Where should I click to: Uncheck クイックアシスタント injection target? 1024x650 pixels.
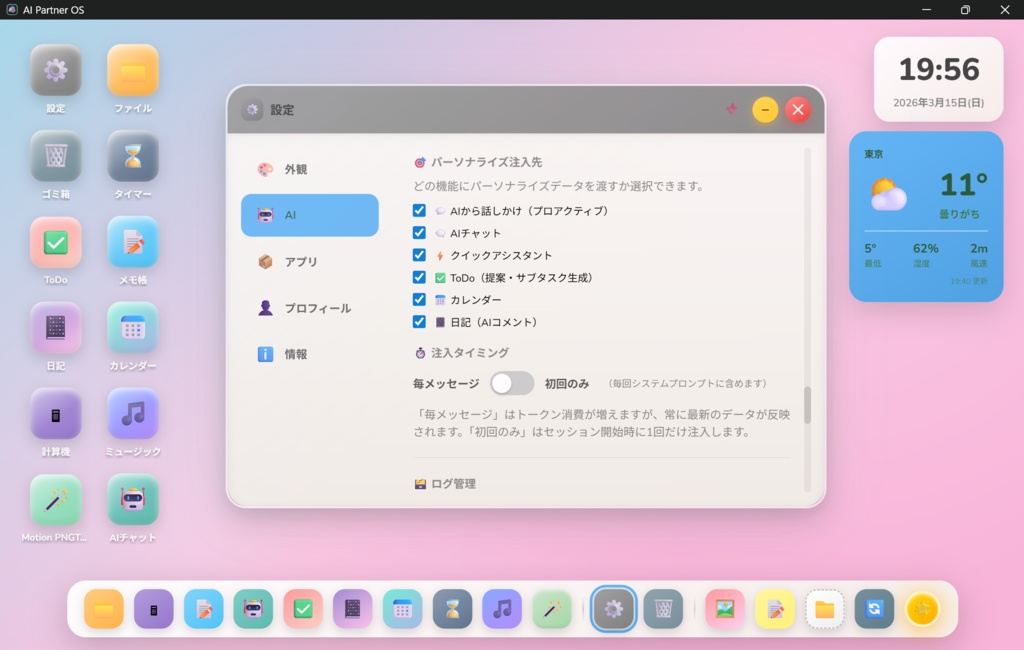pos(419,255)
